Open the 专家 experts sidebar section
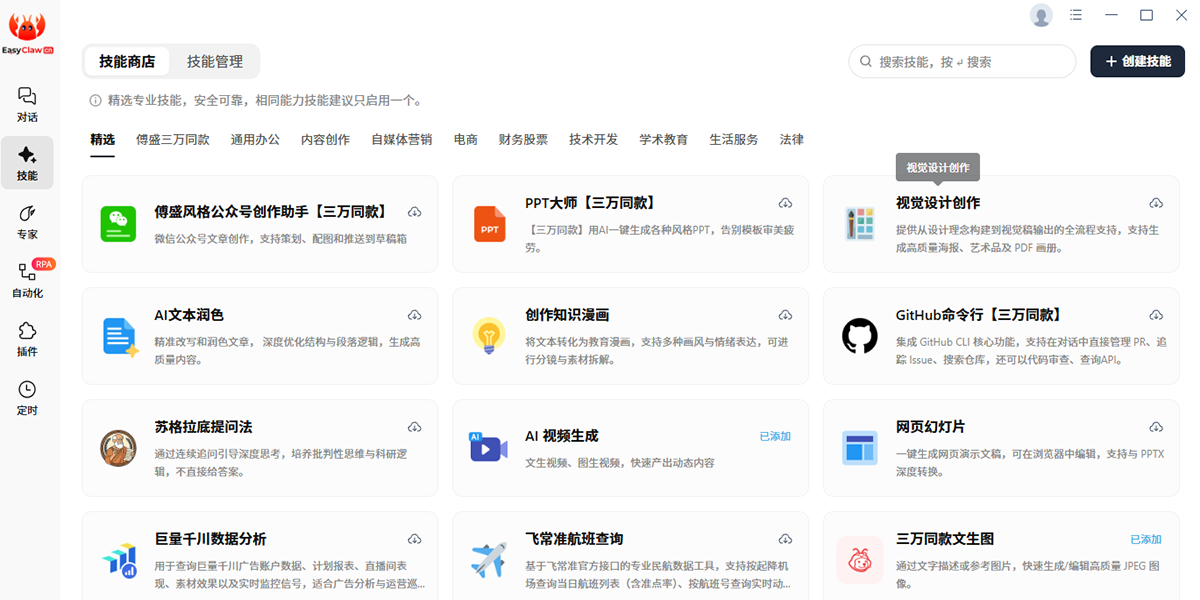Viewport: 1200px width, 600px height. click(27, 222)
